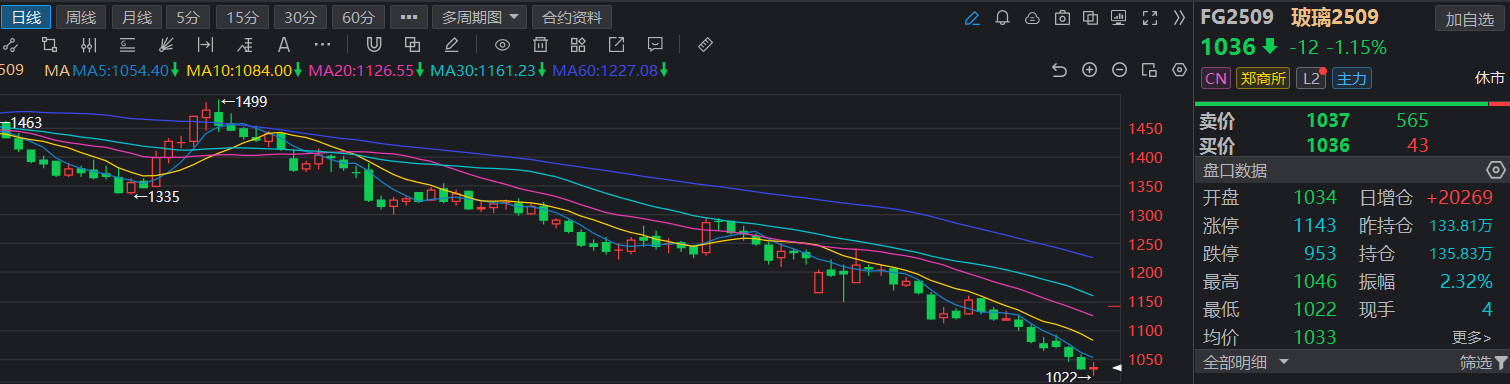The width and height of the screenshot is (1510, 384).
Task: Click the cloud sync icon
Action: [1032, 17]
